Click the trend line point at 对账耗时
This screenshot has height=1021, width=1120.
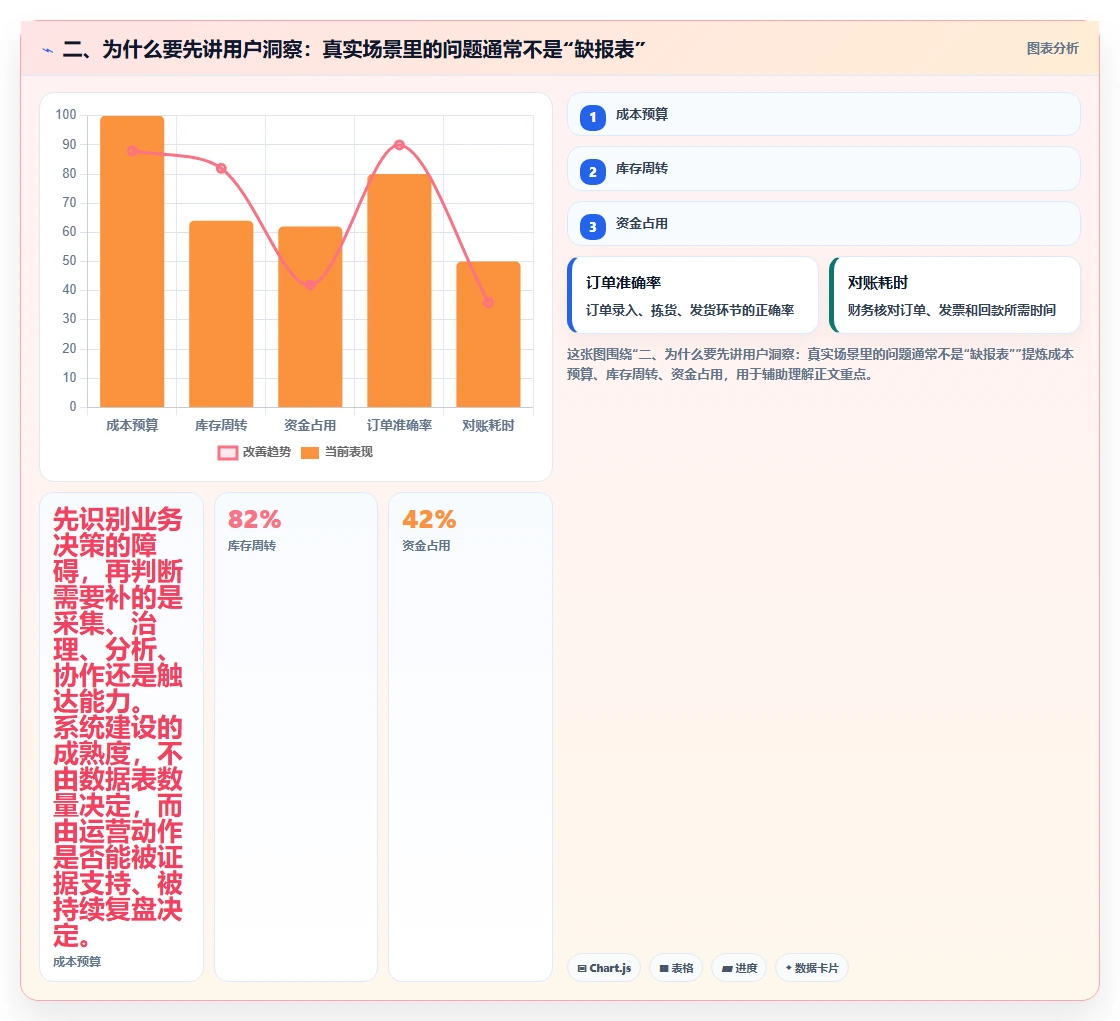pyautogui.click(x=489, y=302)
